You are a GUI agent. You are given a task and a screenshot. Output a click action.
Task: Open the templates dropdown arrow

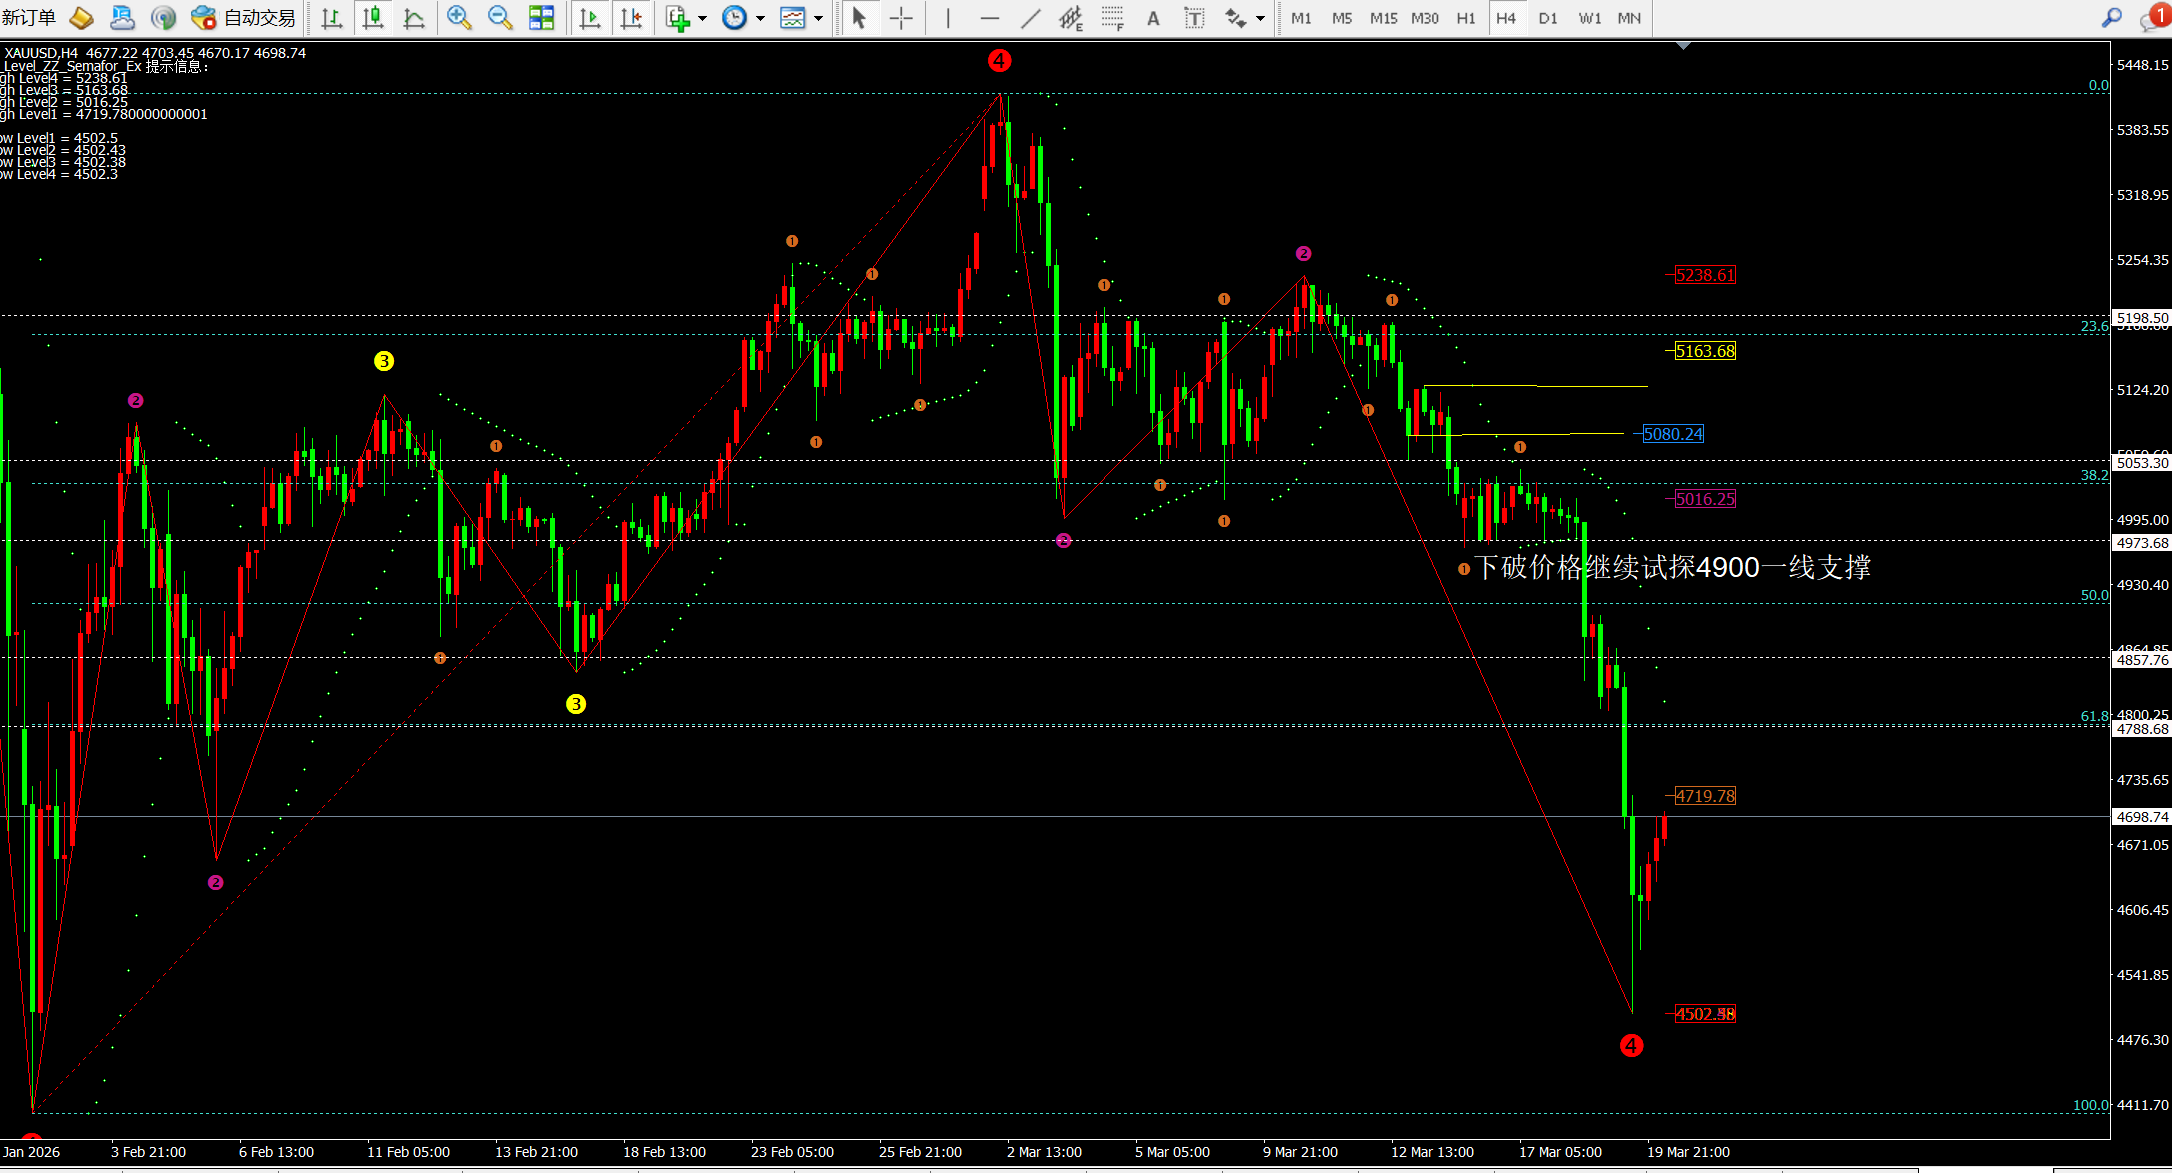(819, 18)
